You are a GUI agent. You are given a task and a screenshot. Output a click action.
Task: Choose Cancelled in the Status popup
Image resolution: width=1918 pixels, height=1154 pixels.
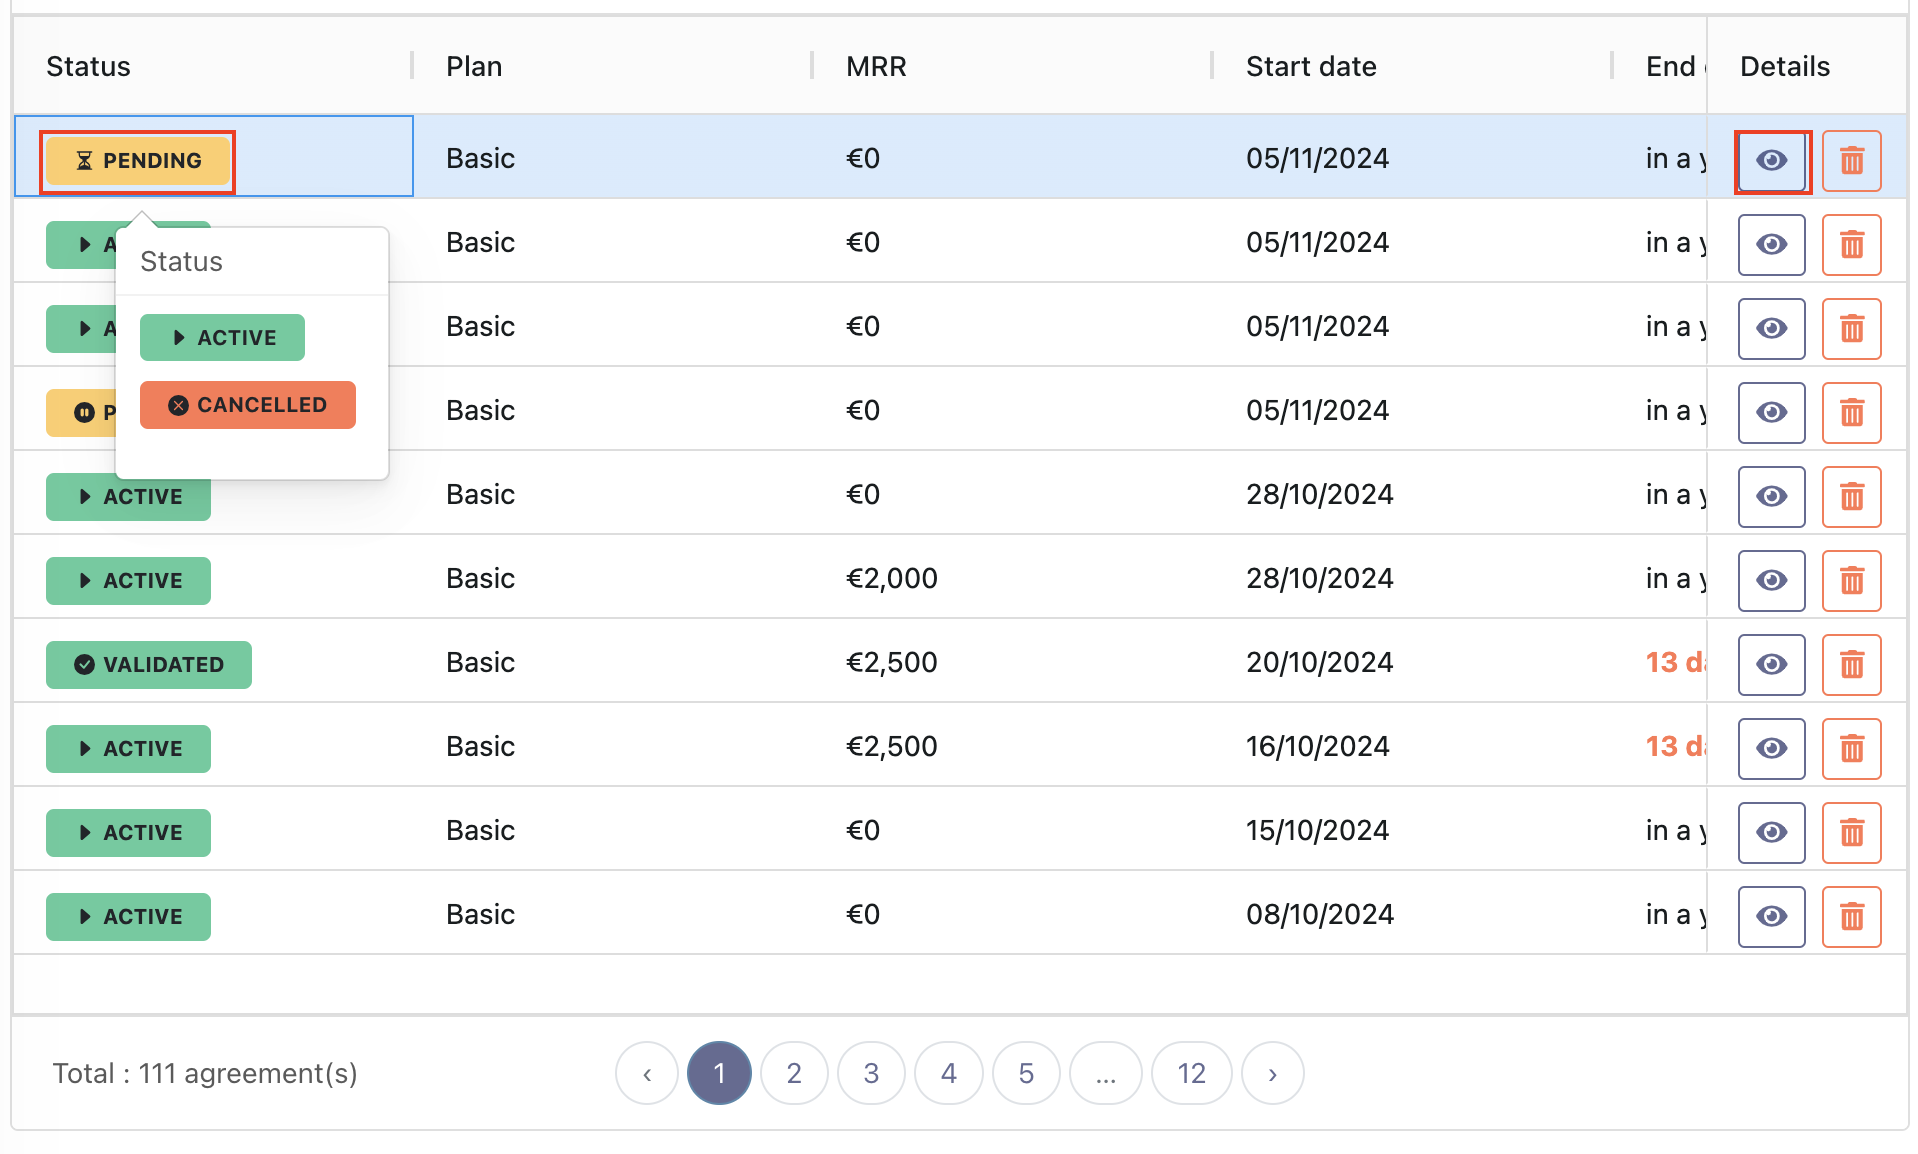247,405
